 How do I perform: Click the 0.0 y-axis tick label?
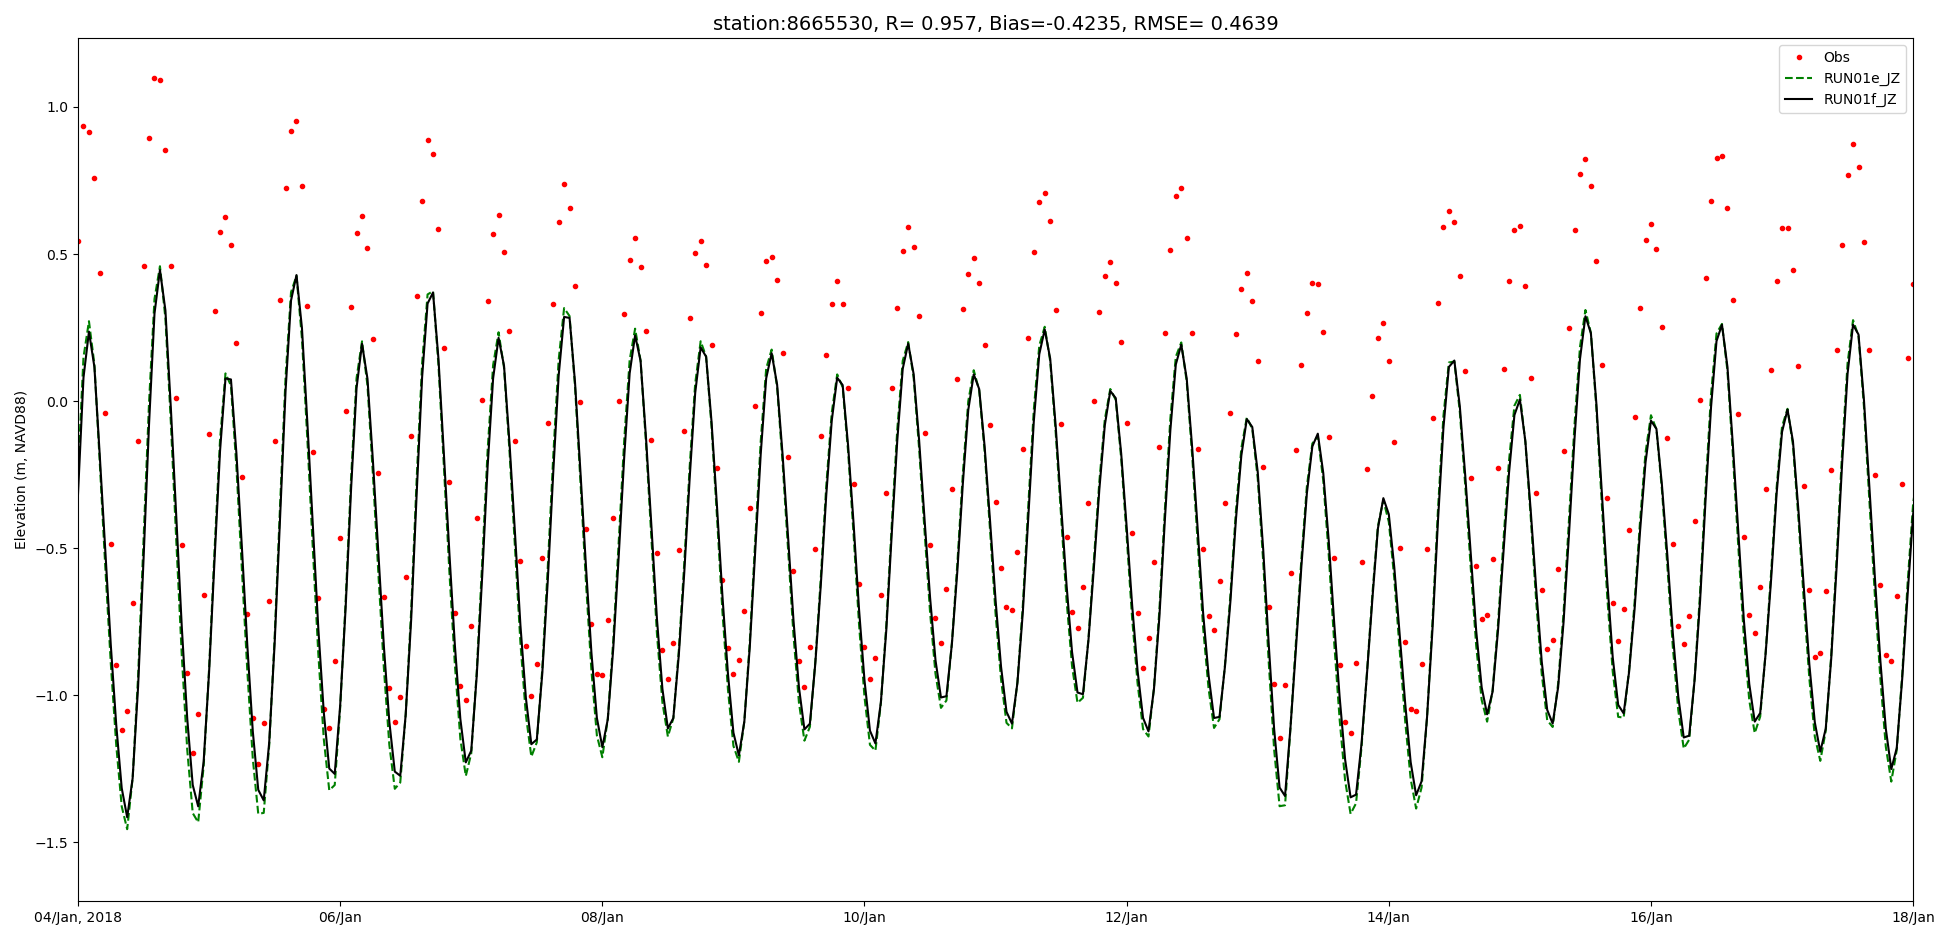[56, 402]
